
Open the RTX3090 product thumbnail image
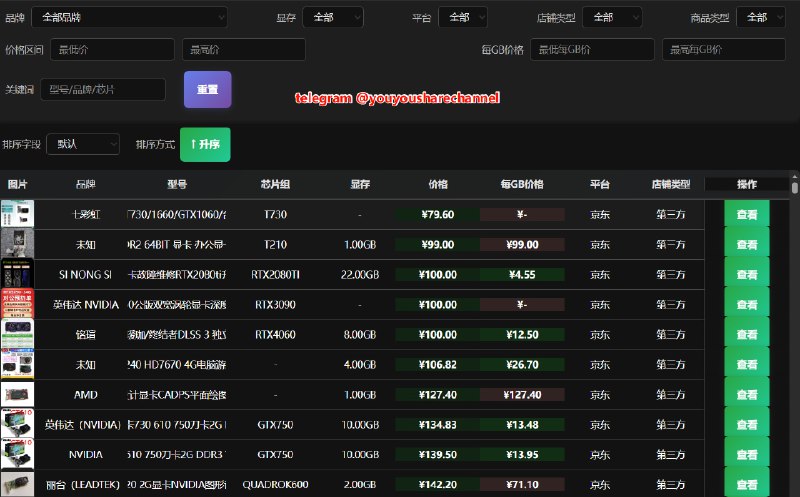17,304
